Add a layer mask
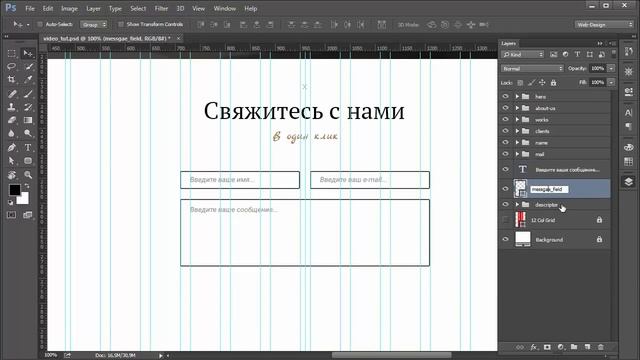 pyautogui.click(x=547, y=347)
